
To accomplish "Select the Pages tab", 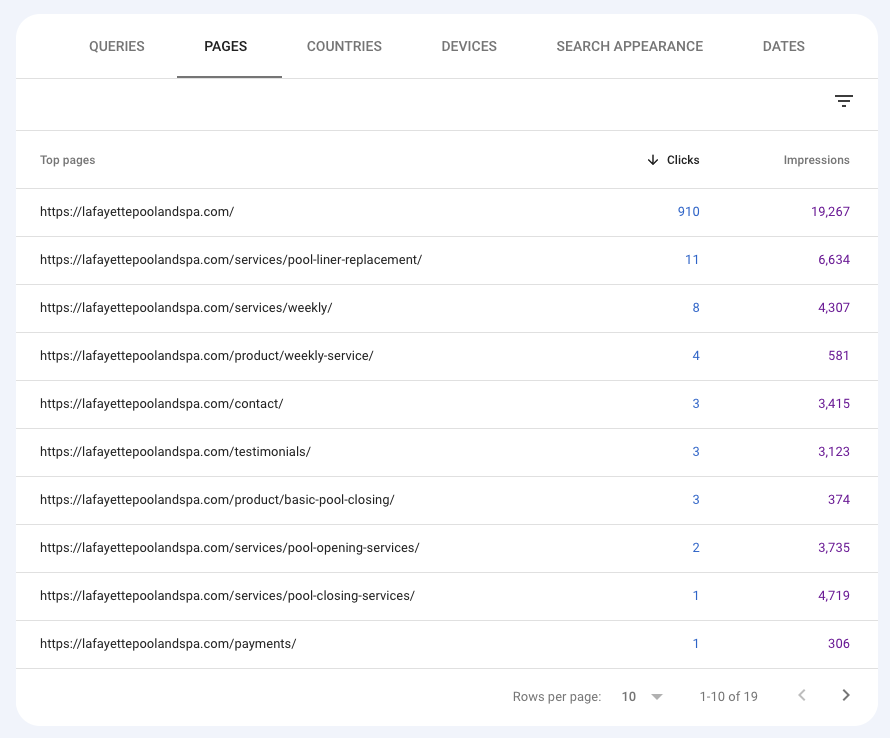I will point(226,47).
